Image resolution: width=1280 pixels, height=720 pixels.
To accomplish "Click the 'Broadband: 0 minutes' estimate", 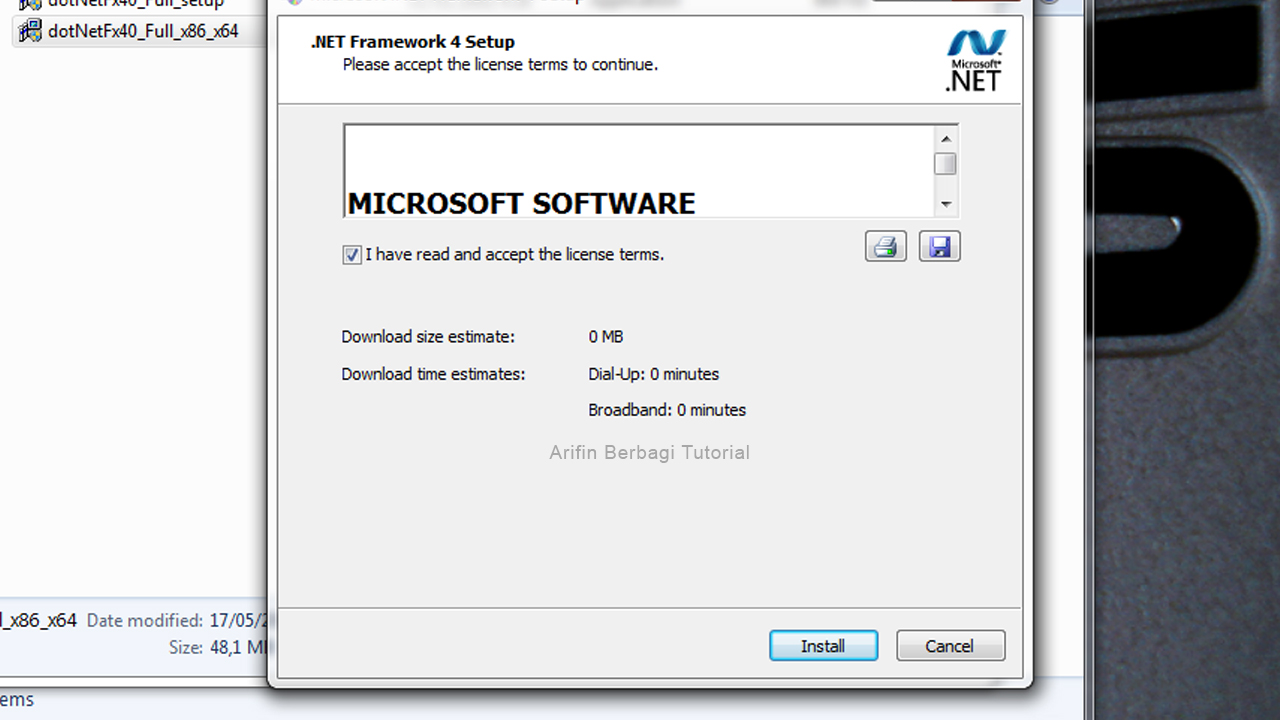I will point(667,410).
